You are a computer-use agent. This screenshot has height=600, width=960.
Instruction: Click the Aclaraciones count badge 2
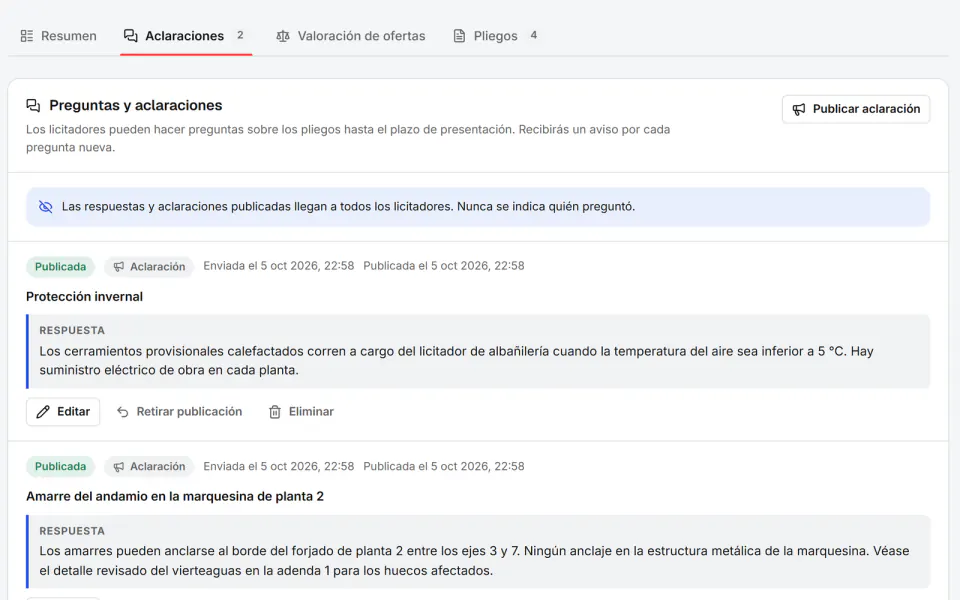(241, 36)
